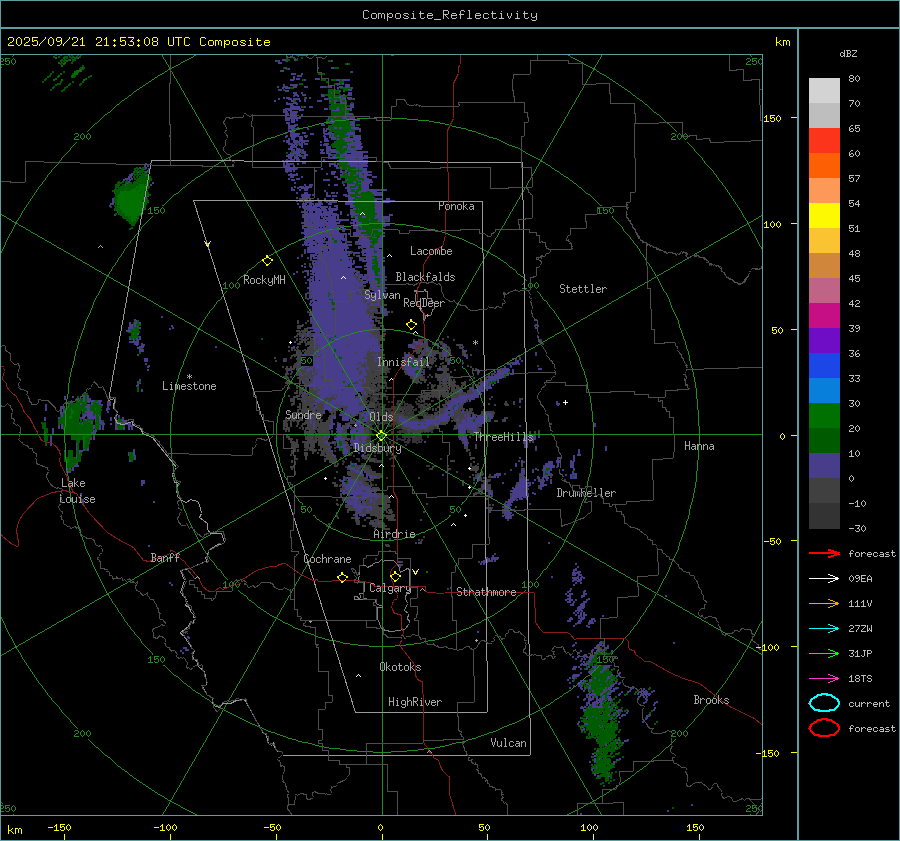
Task: Select the magenta 18TS arrow icon
Action: 824,678
